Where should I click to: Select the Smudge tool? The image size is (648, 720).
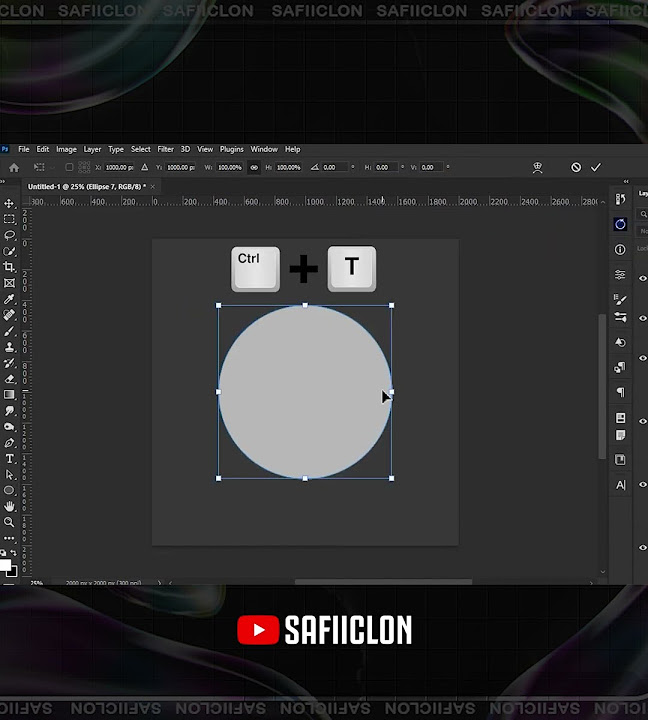9,411
